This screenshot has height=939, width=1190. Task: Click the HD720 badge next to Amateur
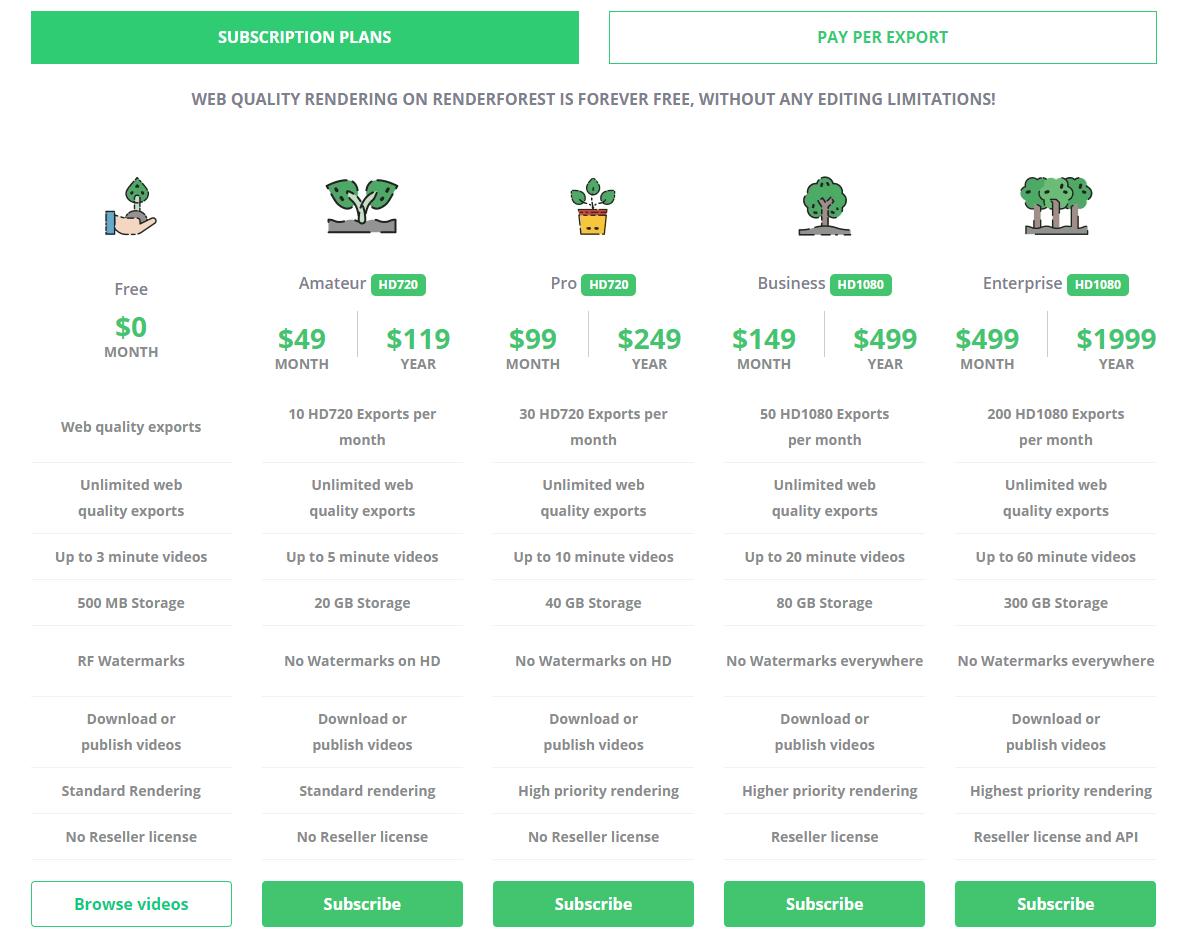pyautogui.click(x=398, y=285)
